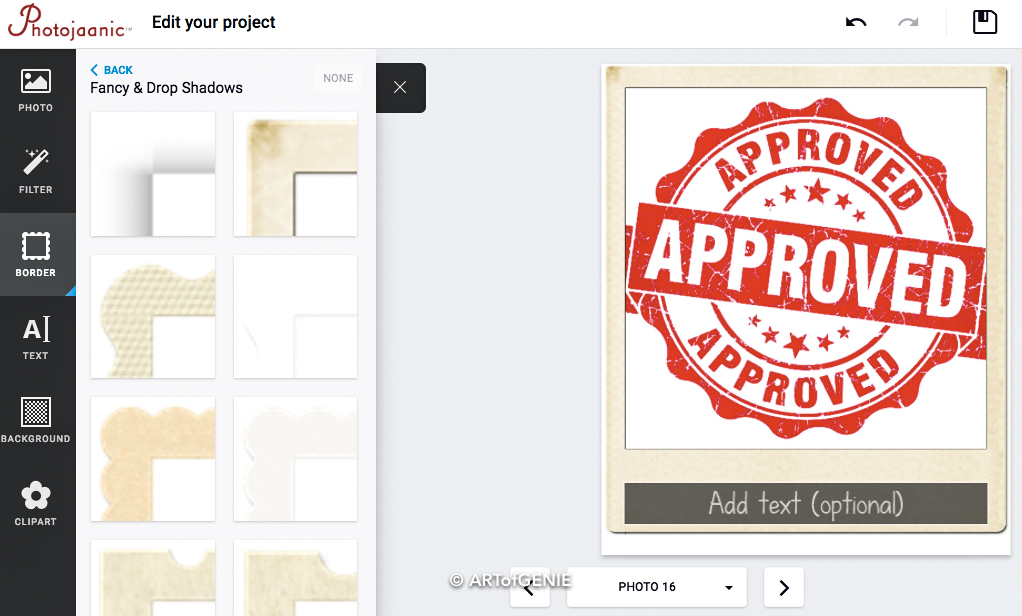Open the Text tool
The height and width of the screenshot is (616, 1022).
coord(36,337)
